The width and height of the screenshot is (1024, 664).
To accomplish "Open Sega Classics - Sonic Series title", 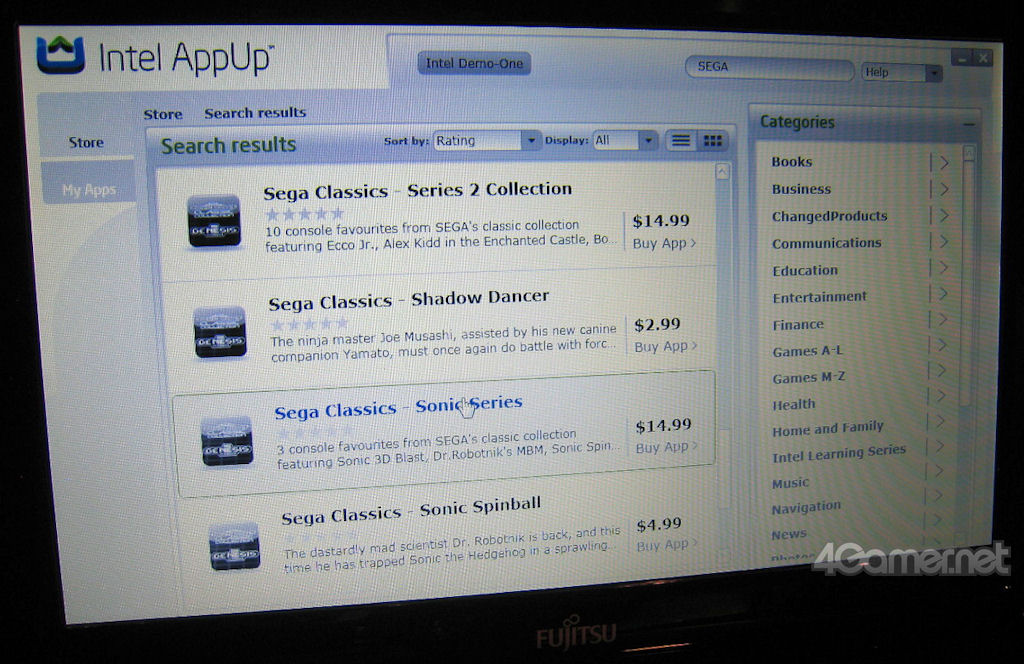I will click(x=398, y=407).
